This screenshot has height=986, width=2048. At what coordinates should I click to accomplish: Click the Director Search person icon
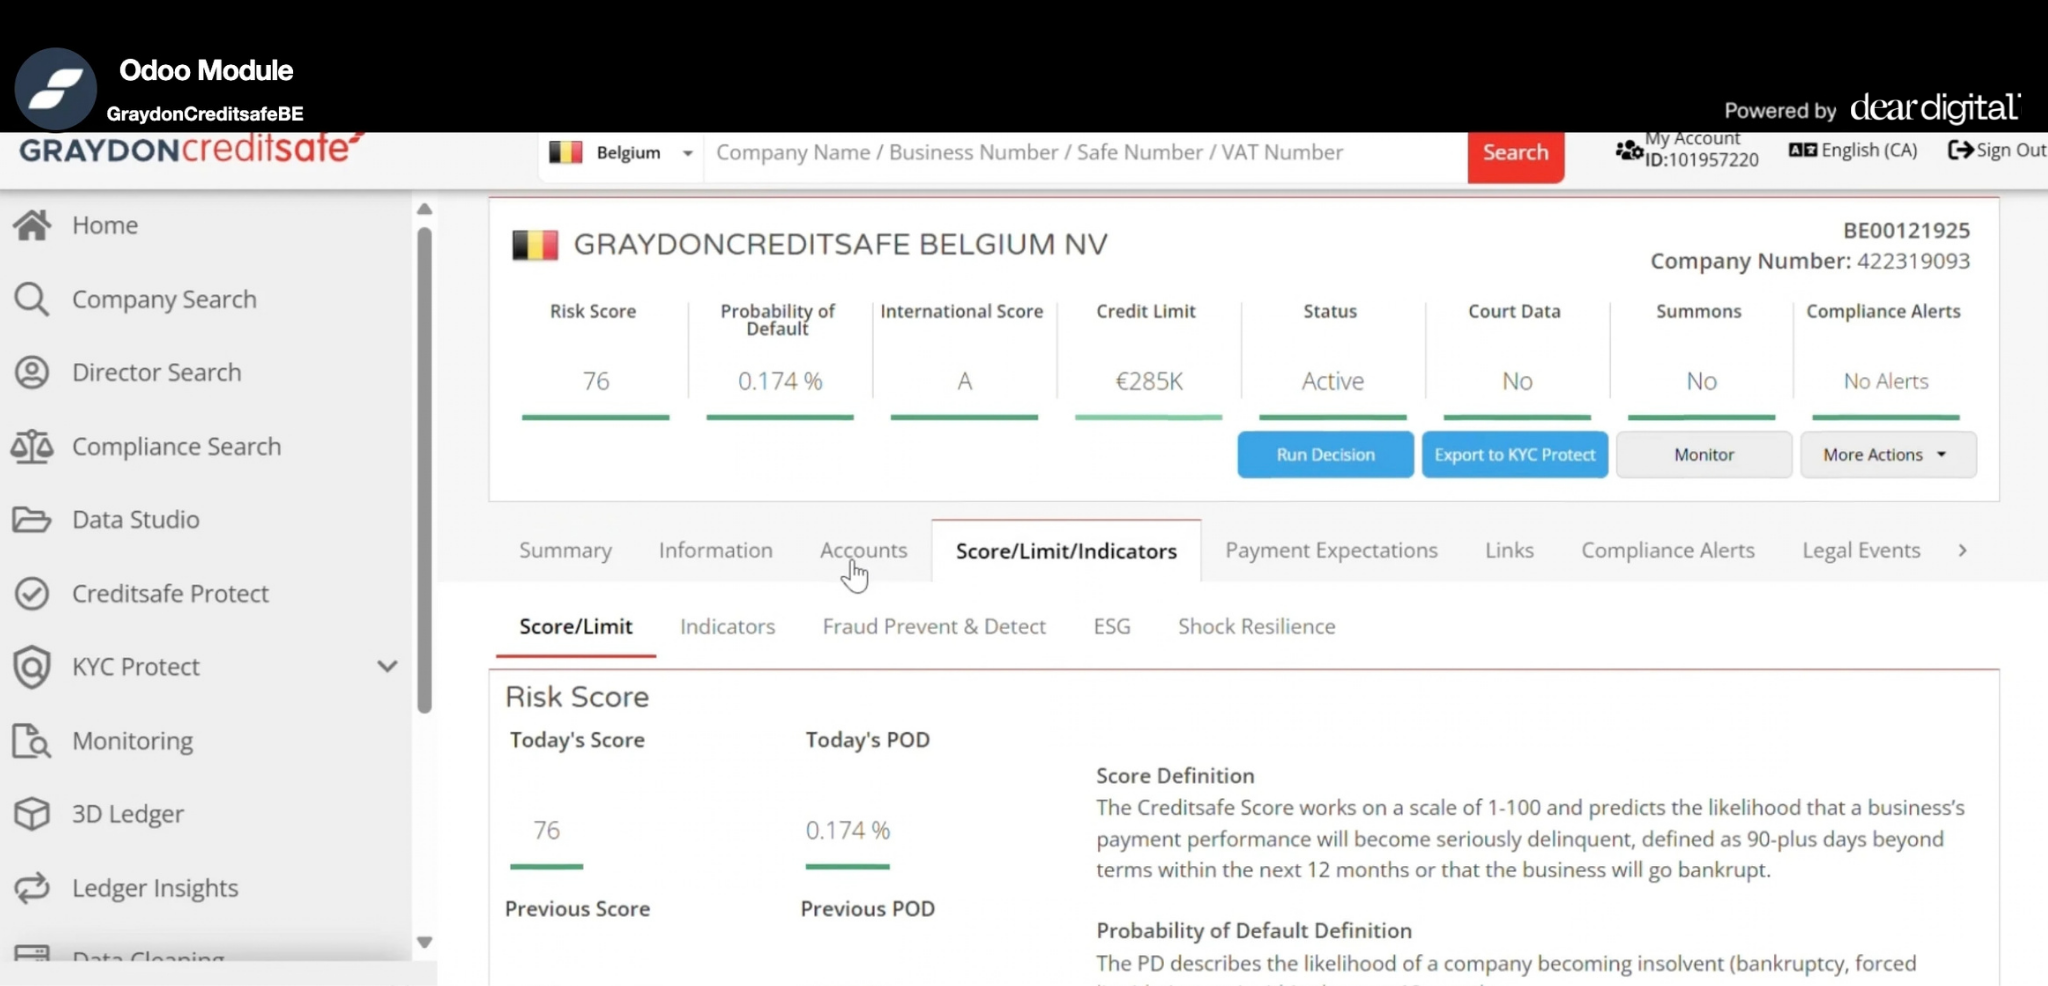point(32,372)
